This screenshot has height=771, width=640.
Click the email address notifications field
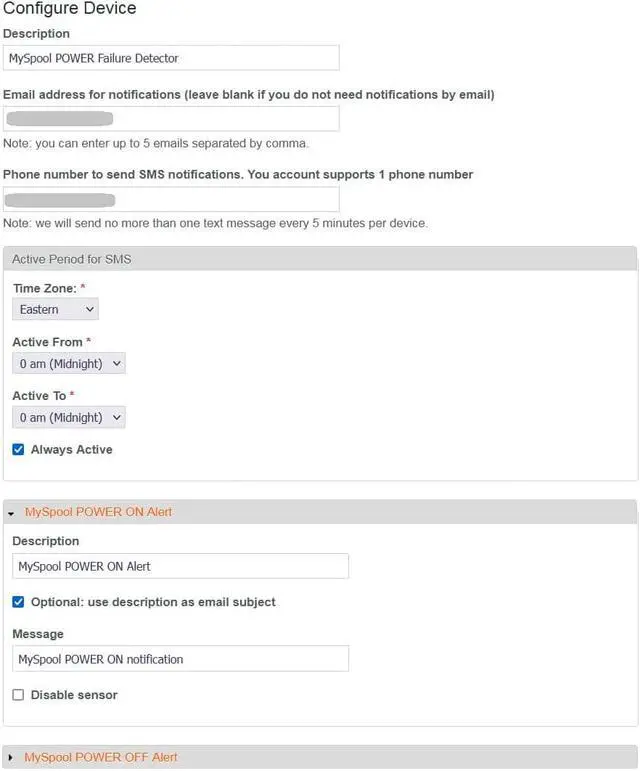click(x=171, y=119)
